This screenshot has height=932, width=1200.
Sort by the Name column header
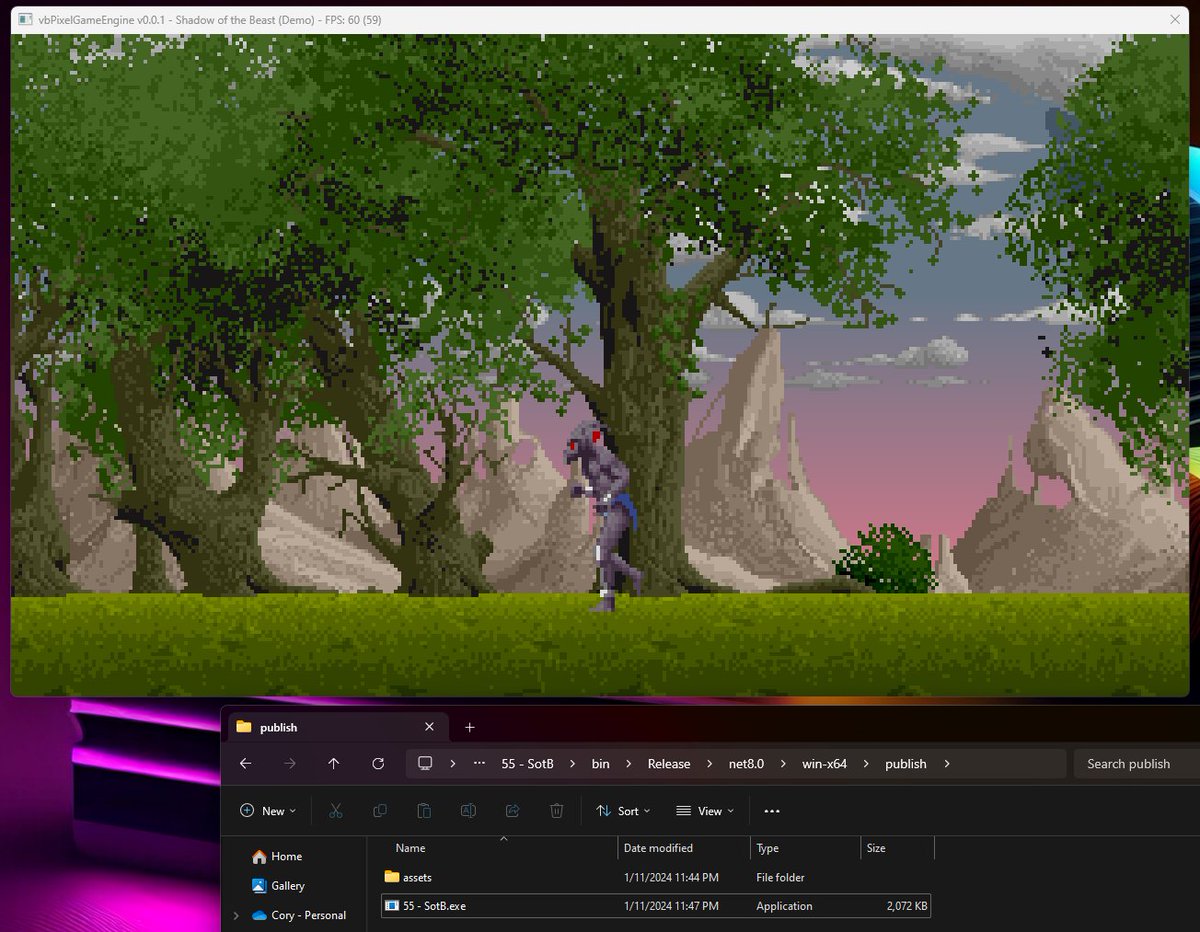coord(410,848)
